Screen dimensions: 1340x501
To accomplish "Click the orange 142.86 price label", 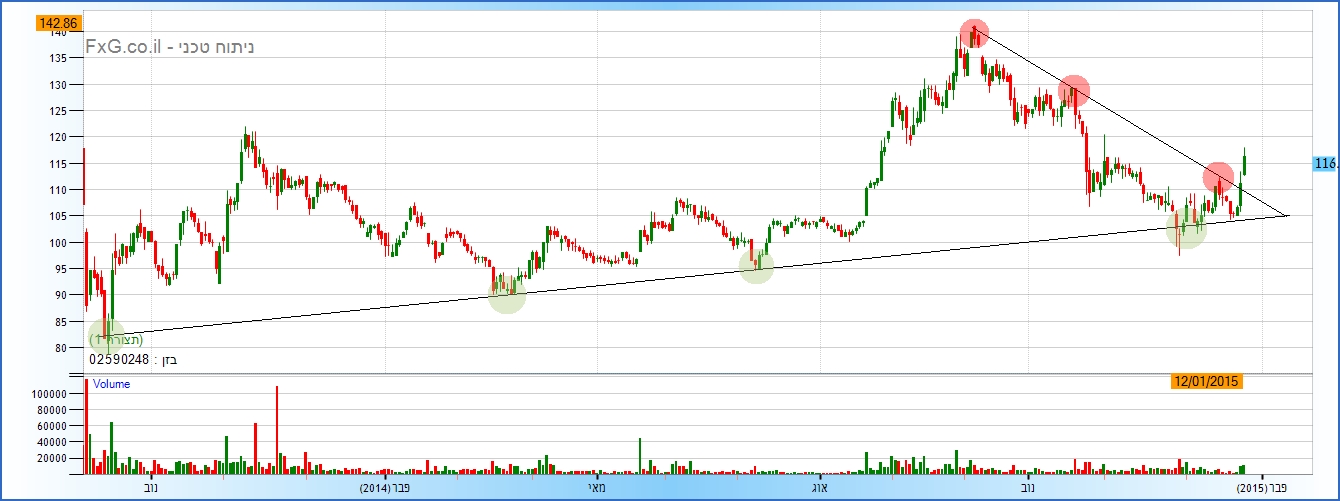I will click(57, 22).
